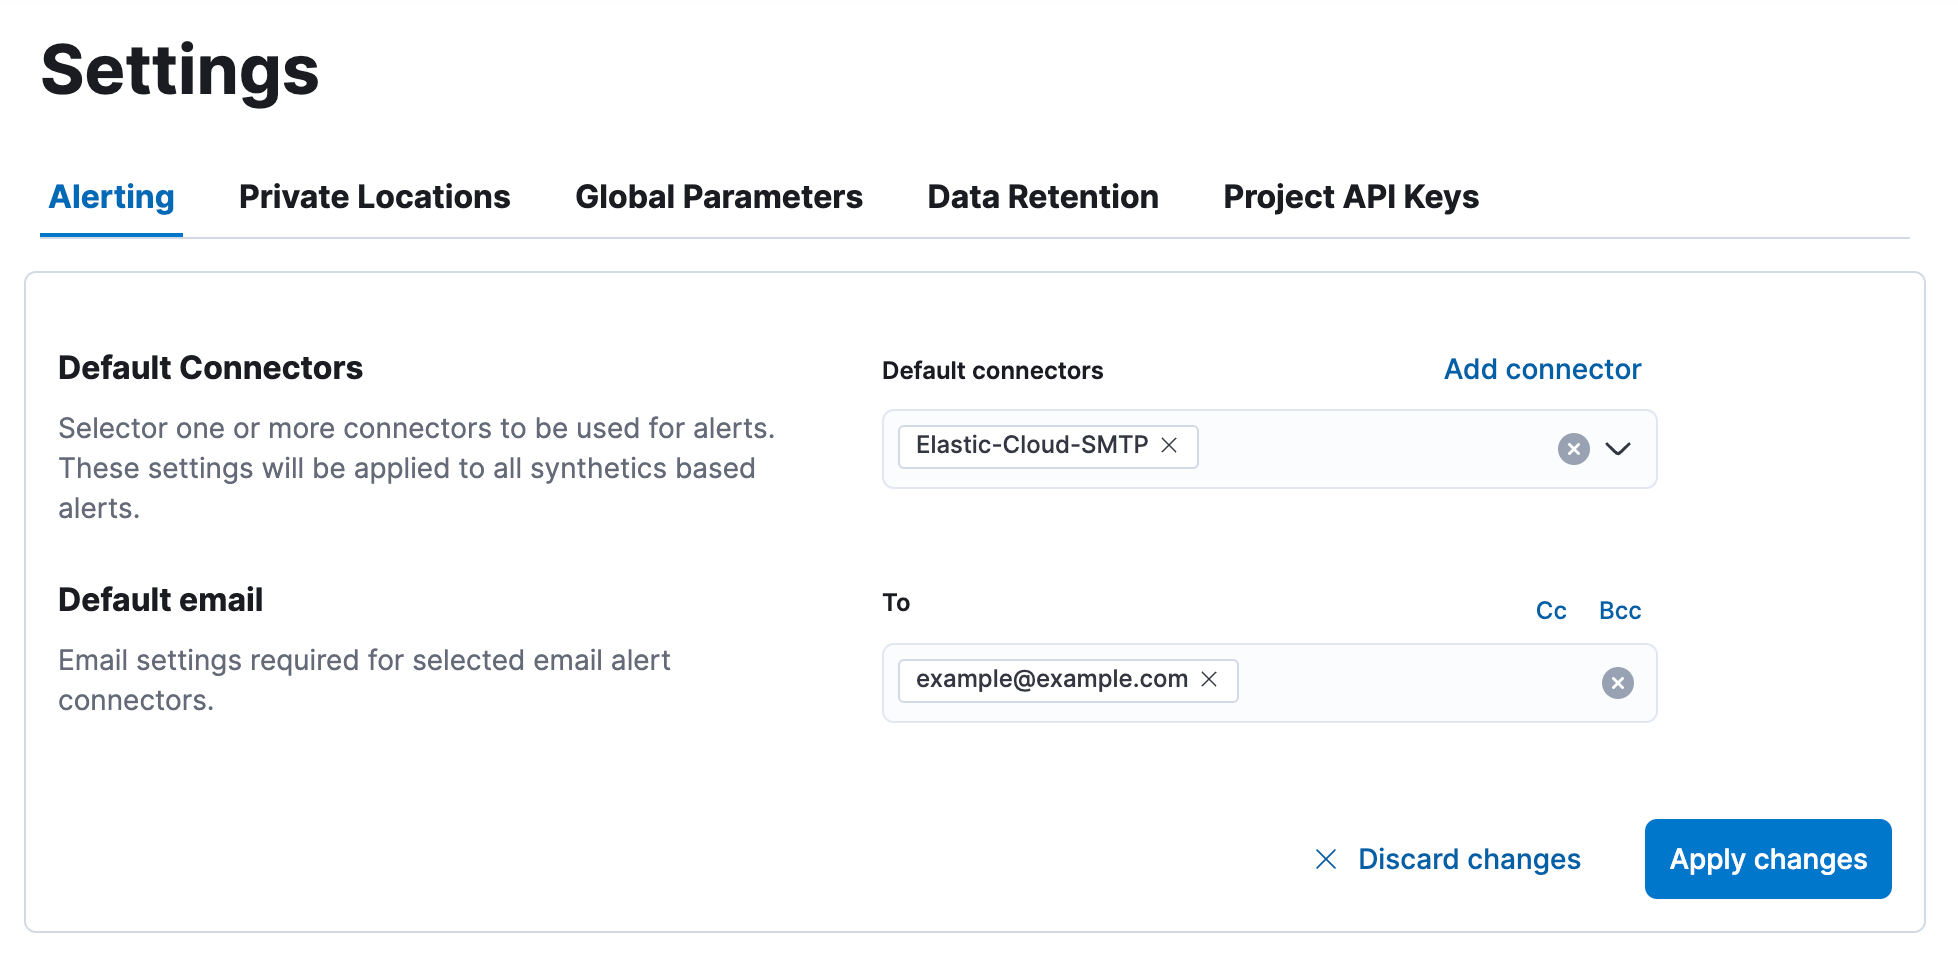
Task: Click the Add connector link
Action: [x=1541, y=369]
